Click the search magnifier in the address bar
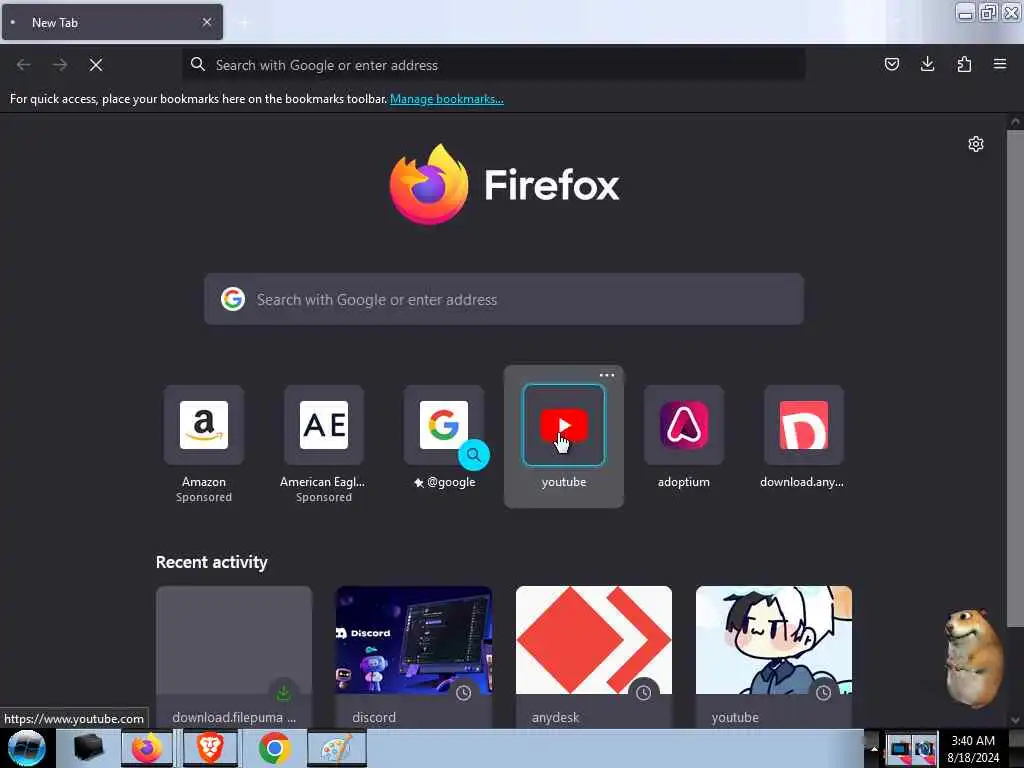 coord(198,64)
